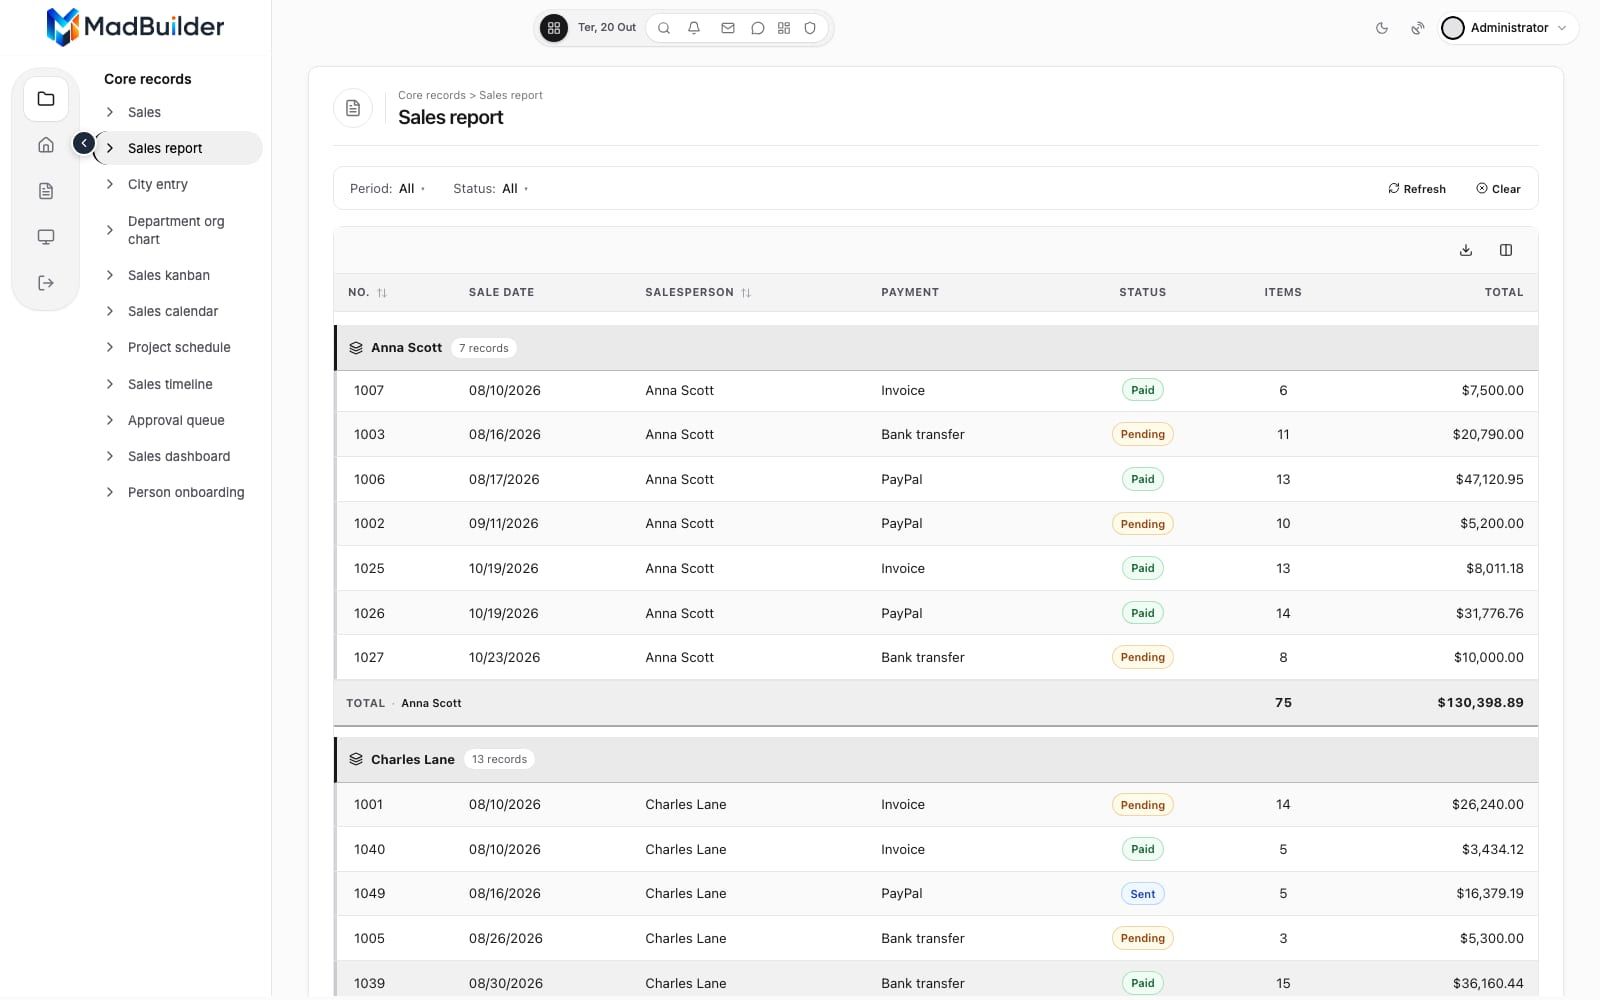
Task: Click the modules grid icon in top bar
Action: pos(784,28)
